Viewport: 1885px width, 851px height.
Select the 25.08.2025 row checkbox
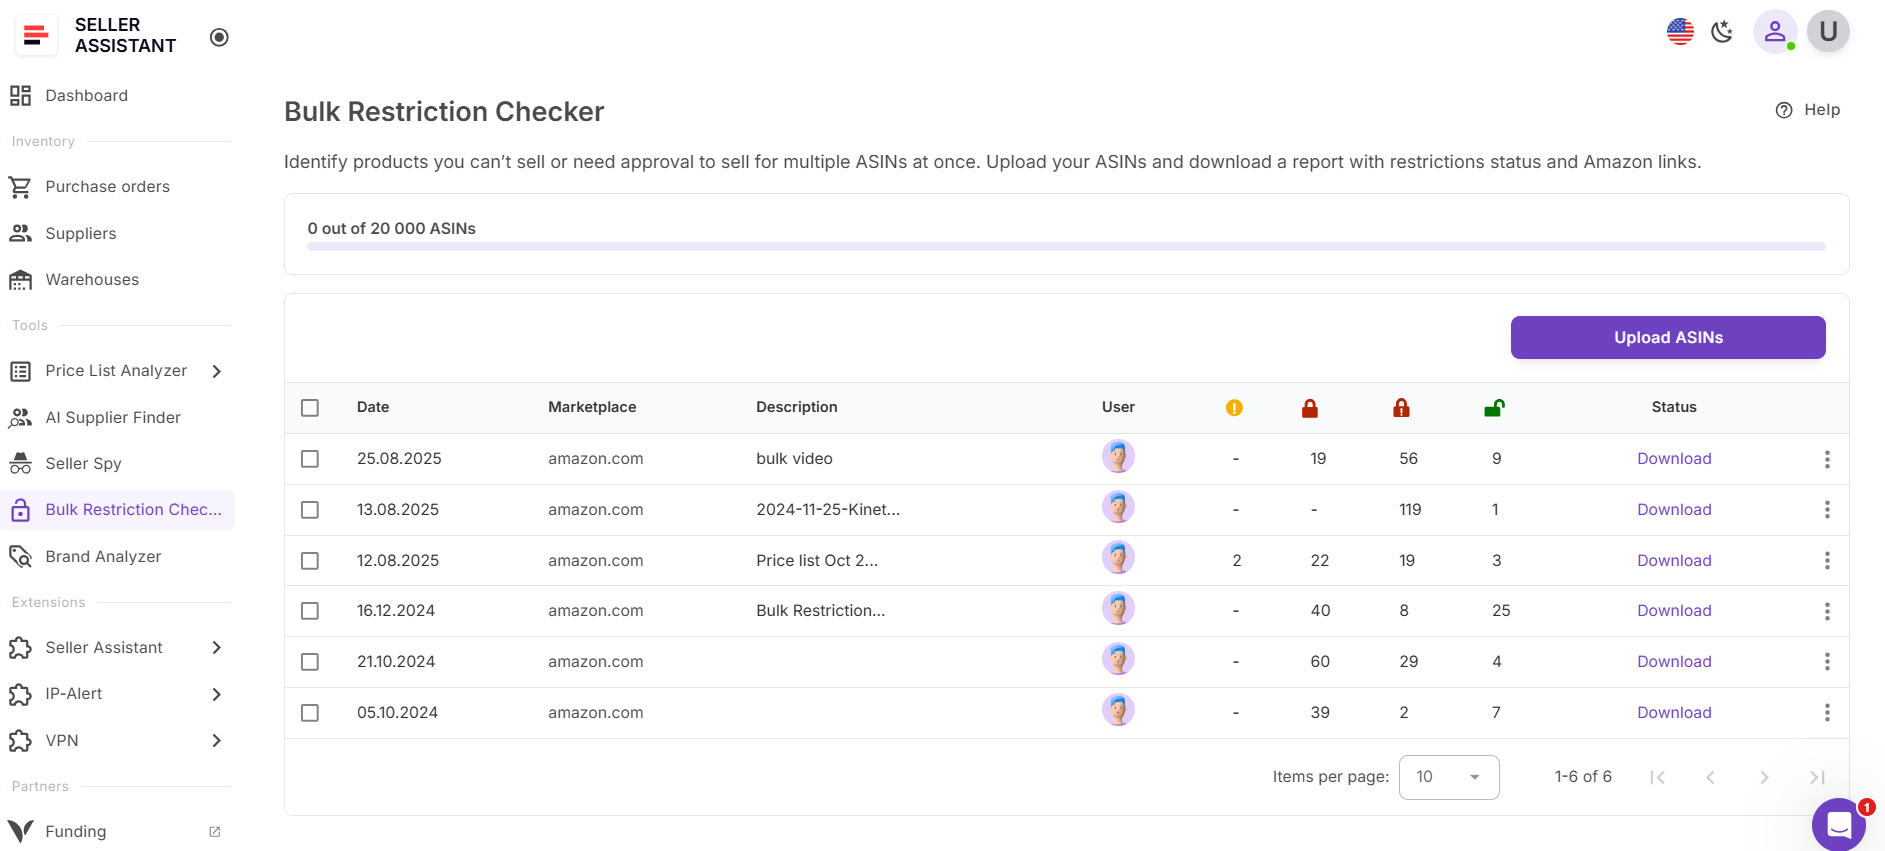pyautogui.click(x=310, y=459)
